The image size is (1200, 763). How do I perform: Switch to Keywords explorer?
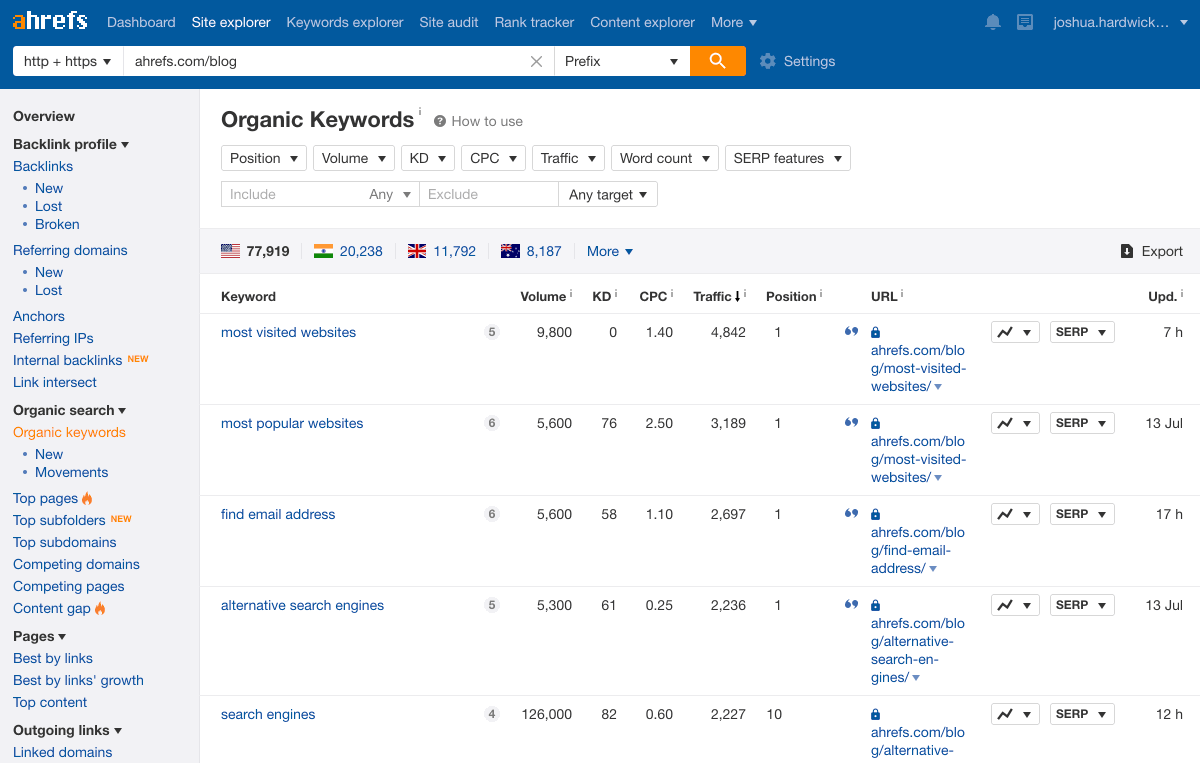(x=344, y=21)
